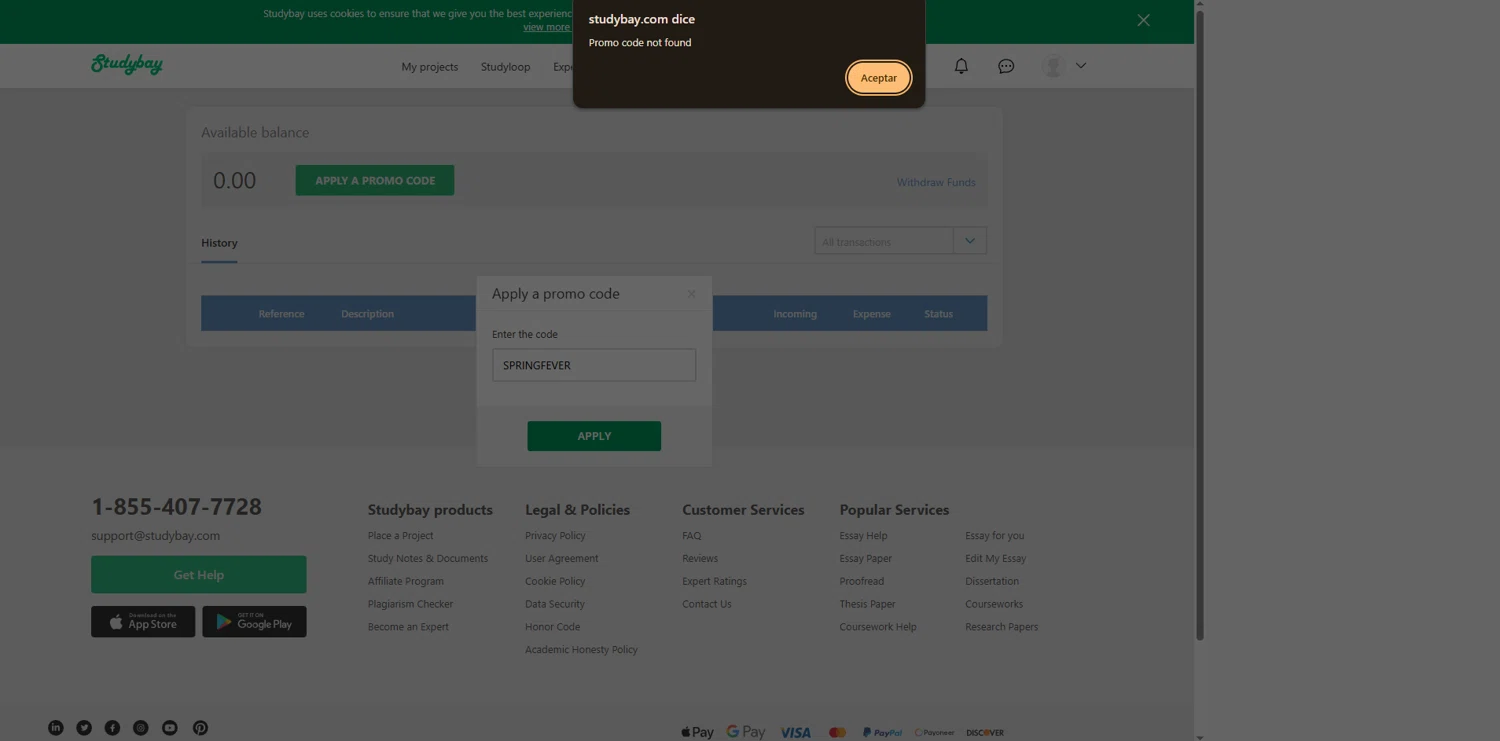Click the green Apply a Promo Code button
1500x741 pixels.
tap(375, 180)
